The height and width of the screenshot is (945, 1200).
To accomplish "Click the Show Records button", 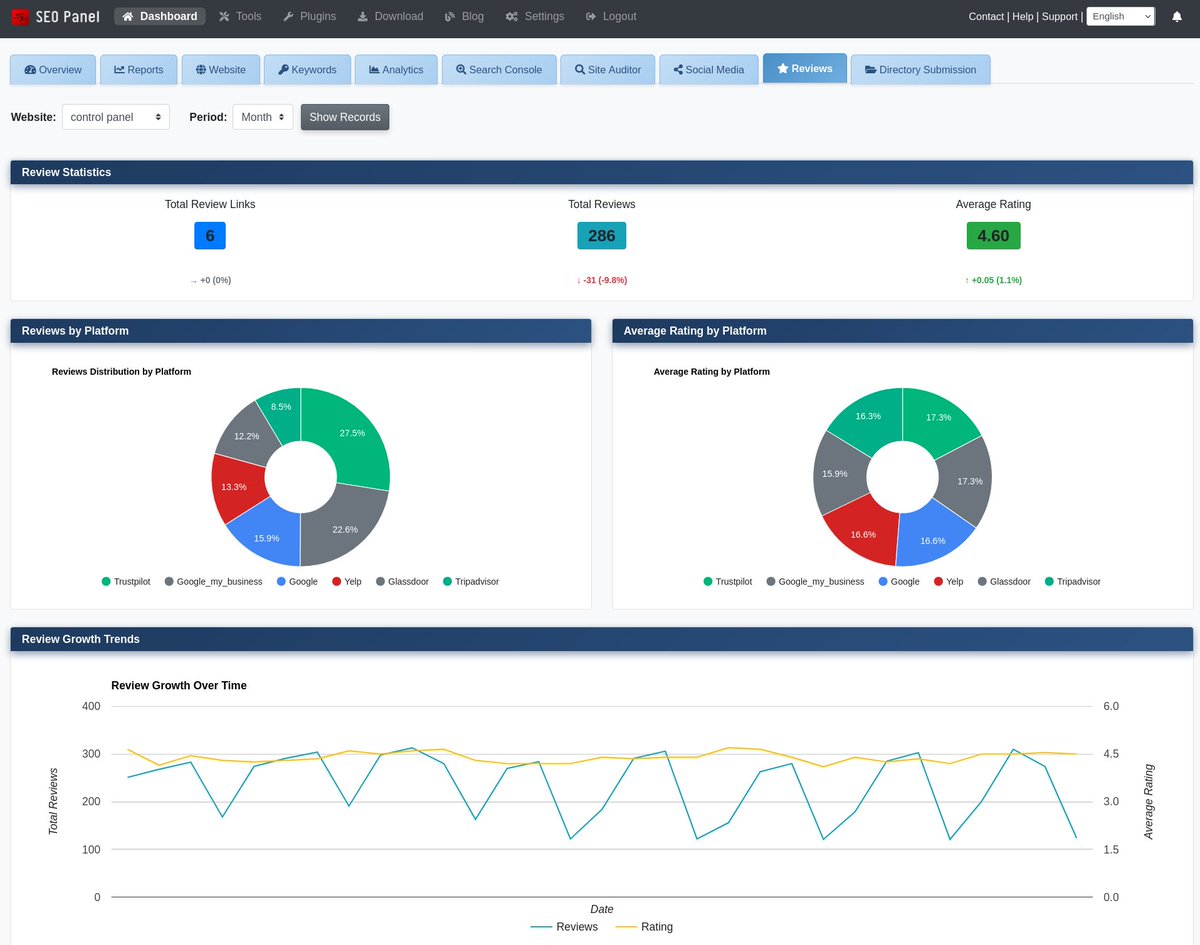I will (x=345, y=117).
